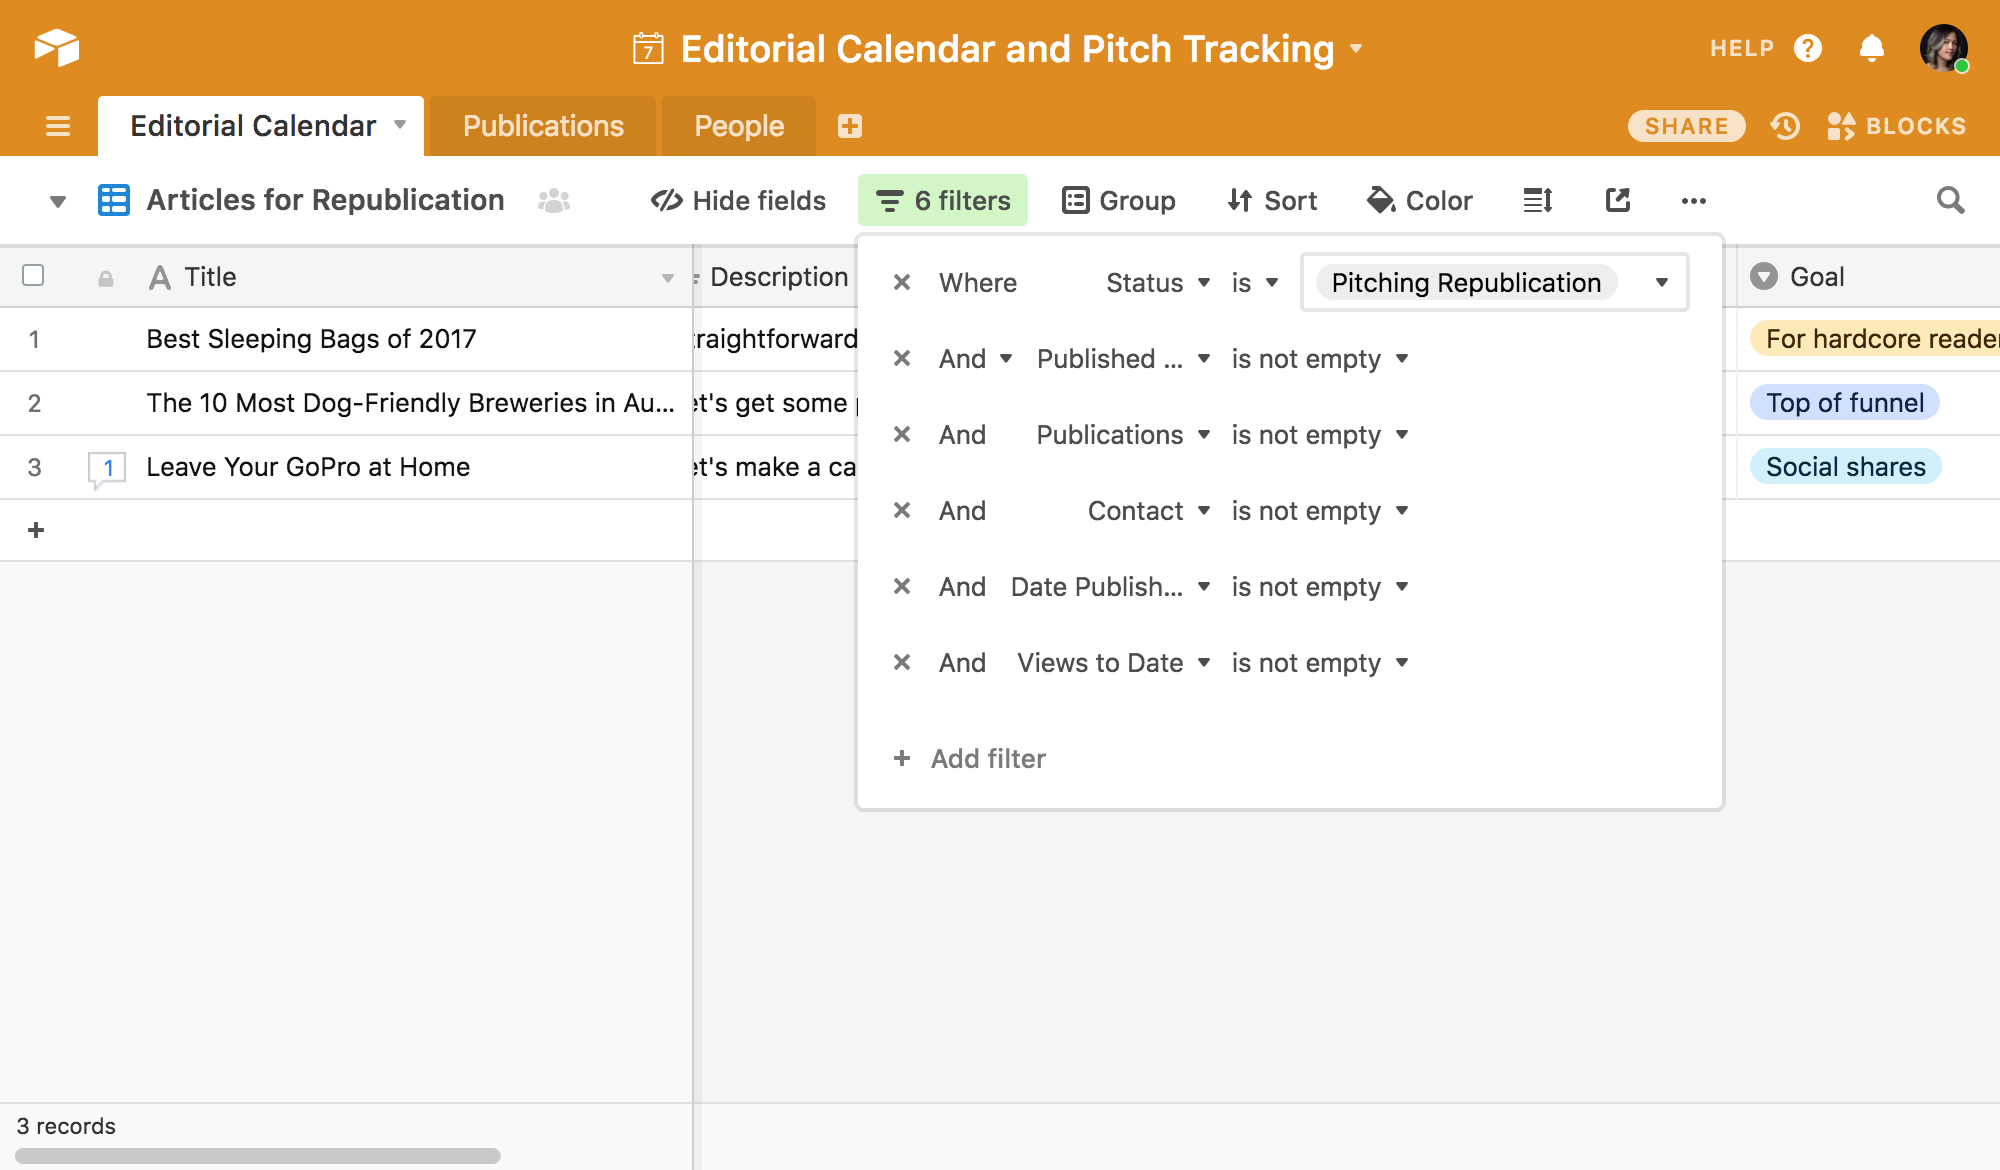Open the three-dot more options menu

click(x=1693, y=201)
